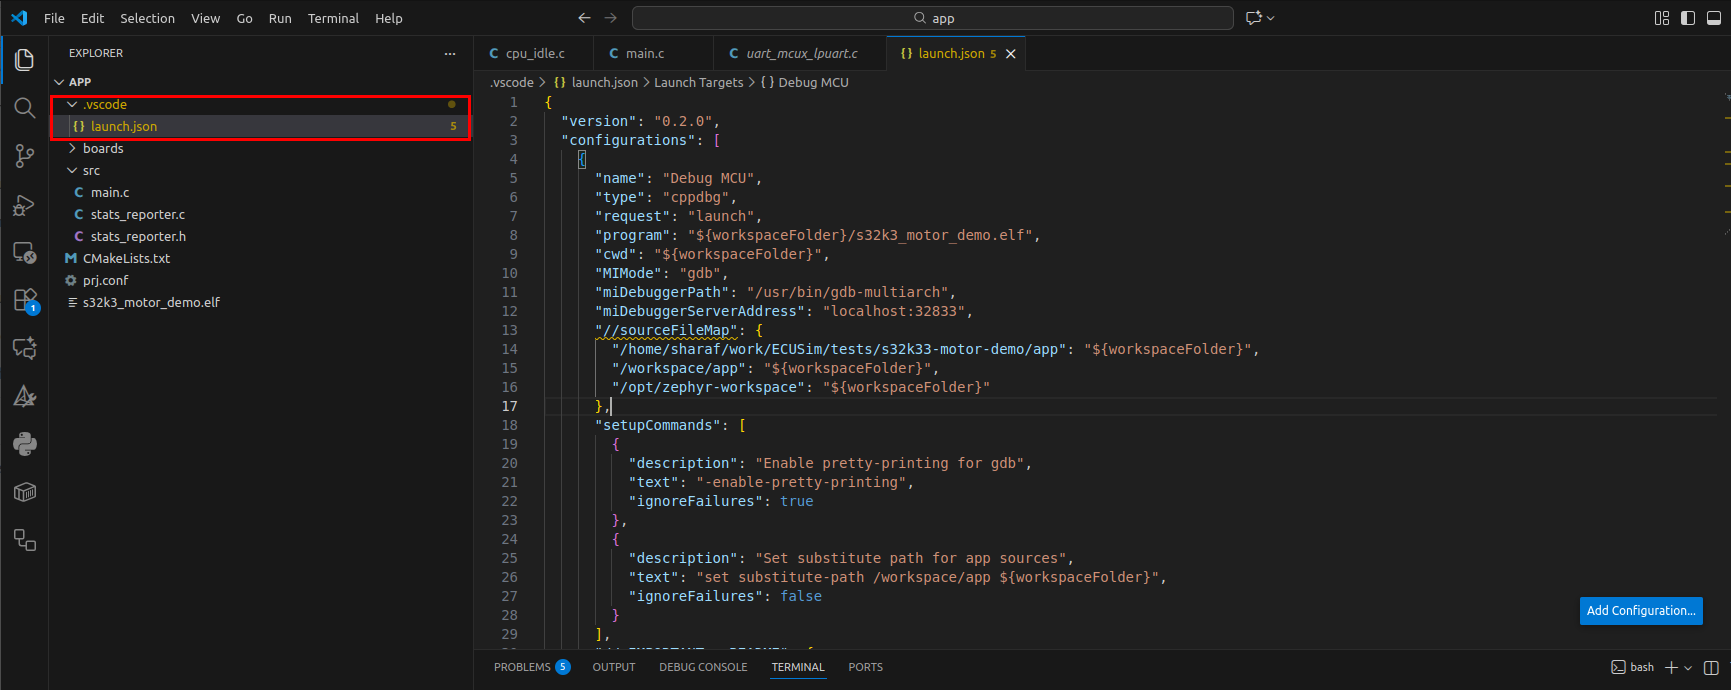Image resolution: width=1731 pixels, height=690 pixels.
Task: Open the Help menu
Action: click(388, 18)
